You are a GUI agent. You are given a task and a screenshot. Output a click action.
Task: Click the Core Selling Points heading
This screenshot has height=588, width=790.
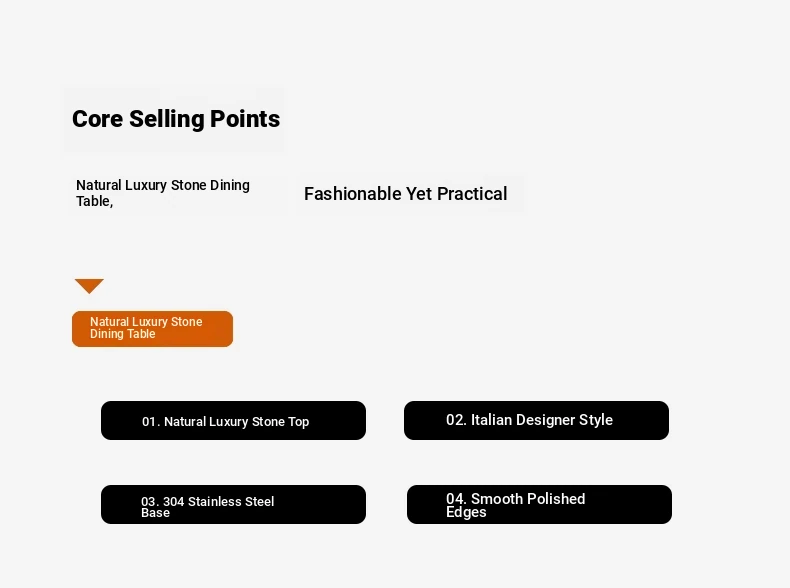click(x=176, y=119)
